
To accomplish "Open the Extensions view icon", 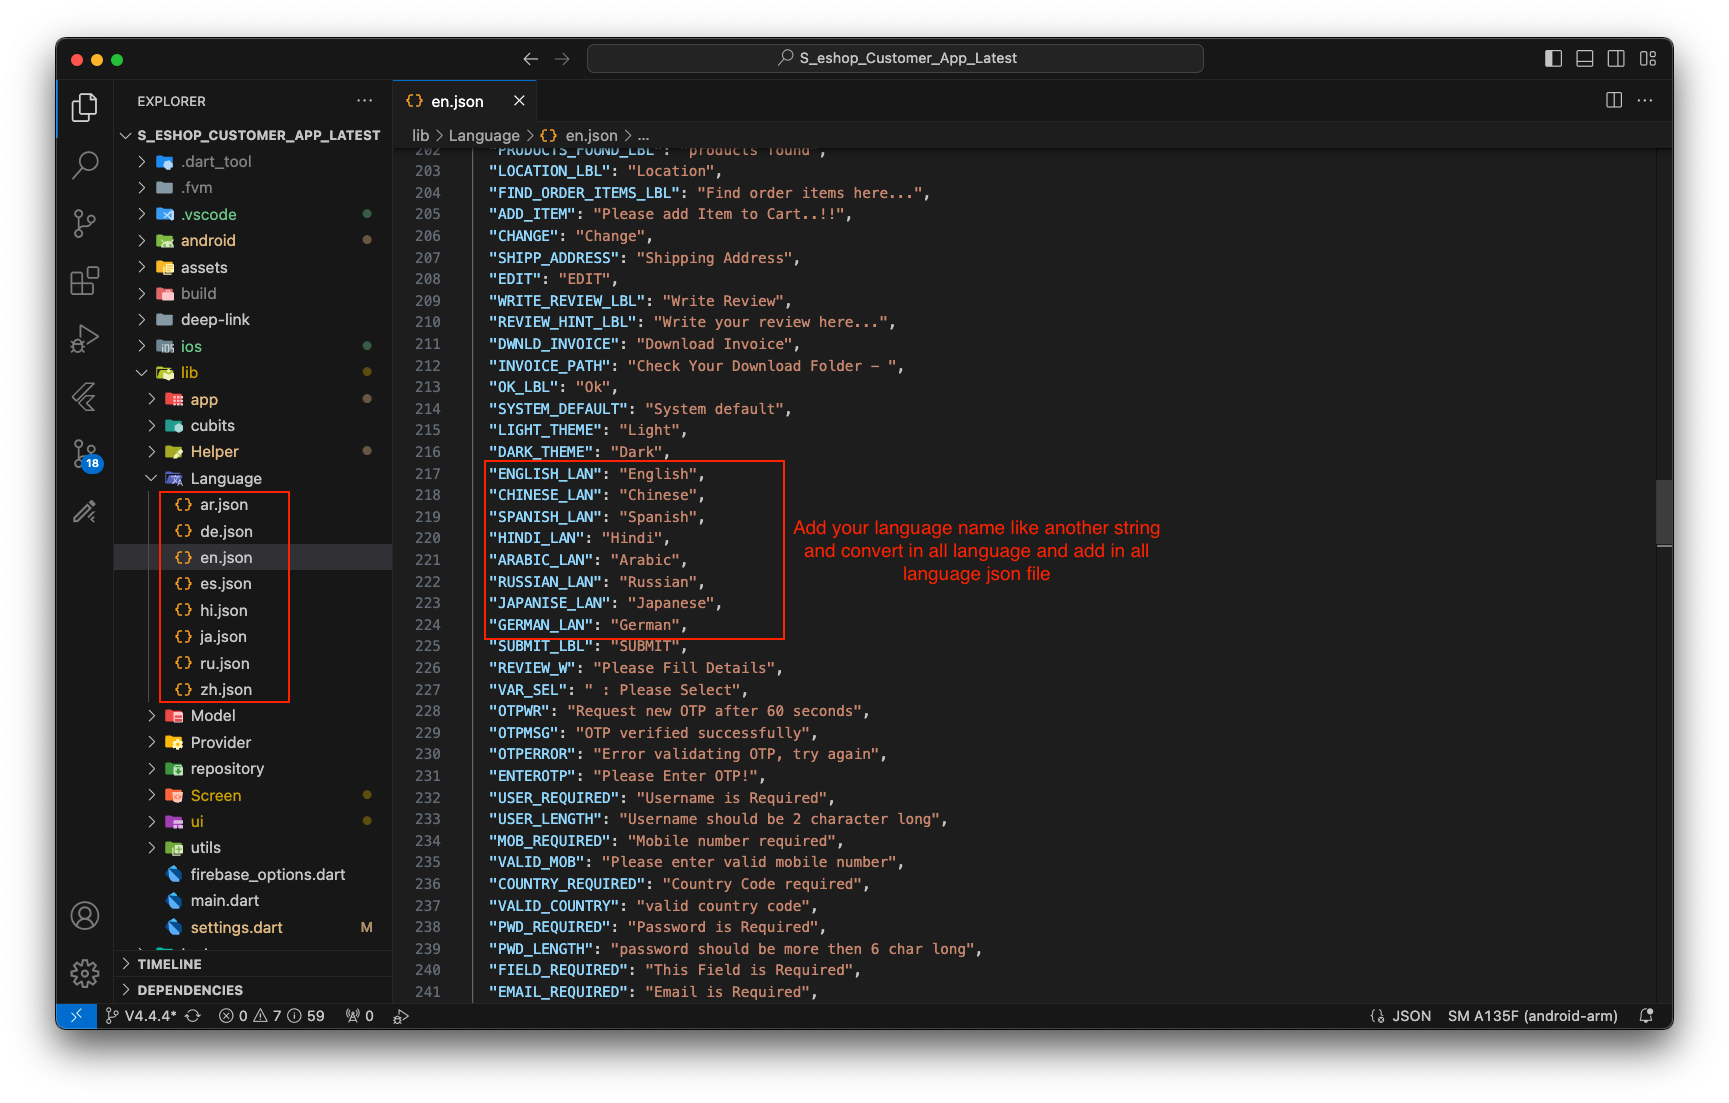I will pos(85,281).
